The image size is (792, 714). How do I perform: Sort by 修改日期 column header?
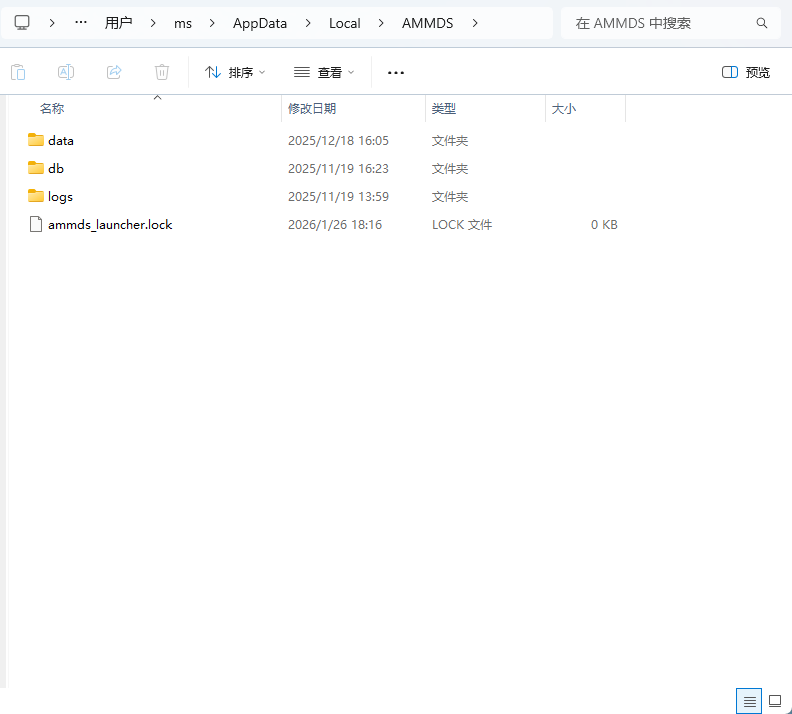coord(312,108)
